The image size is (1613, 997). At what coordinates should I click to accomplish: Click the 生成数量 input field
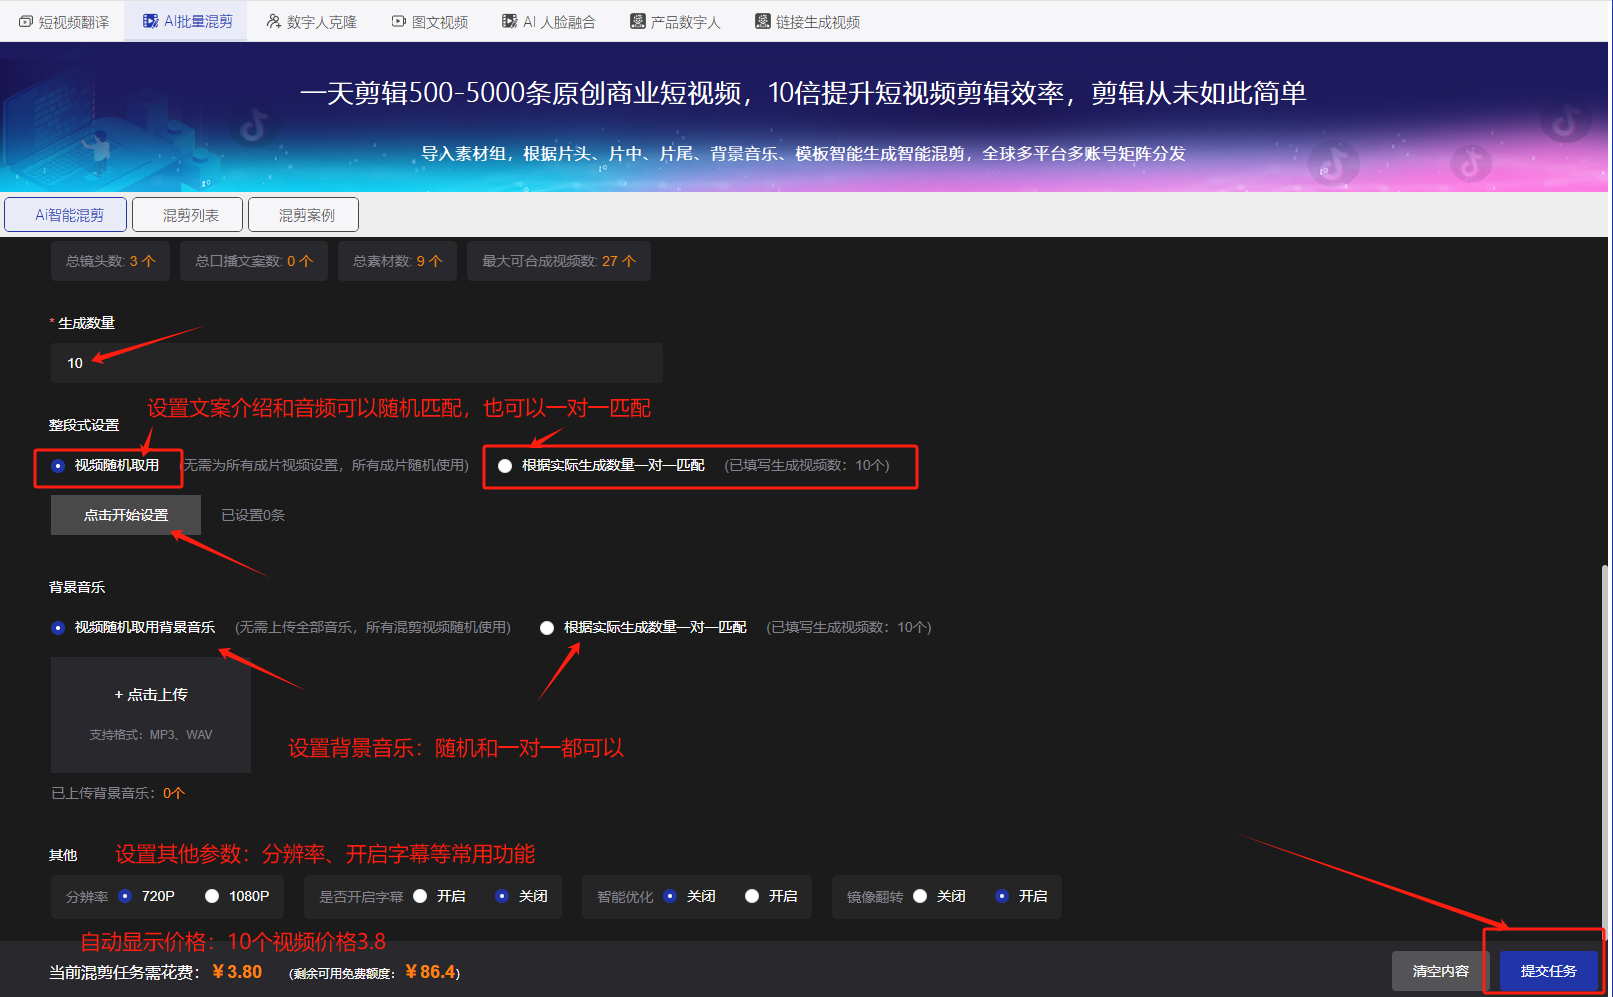pyautogui.click(x=356, y=362)
